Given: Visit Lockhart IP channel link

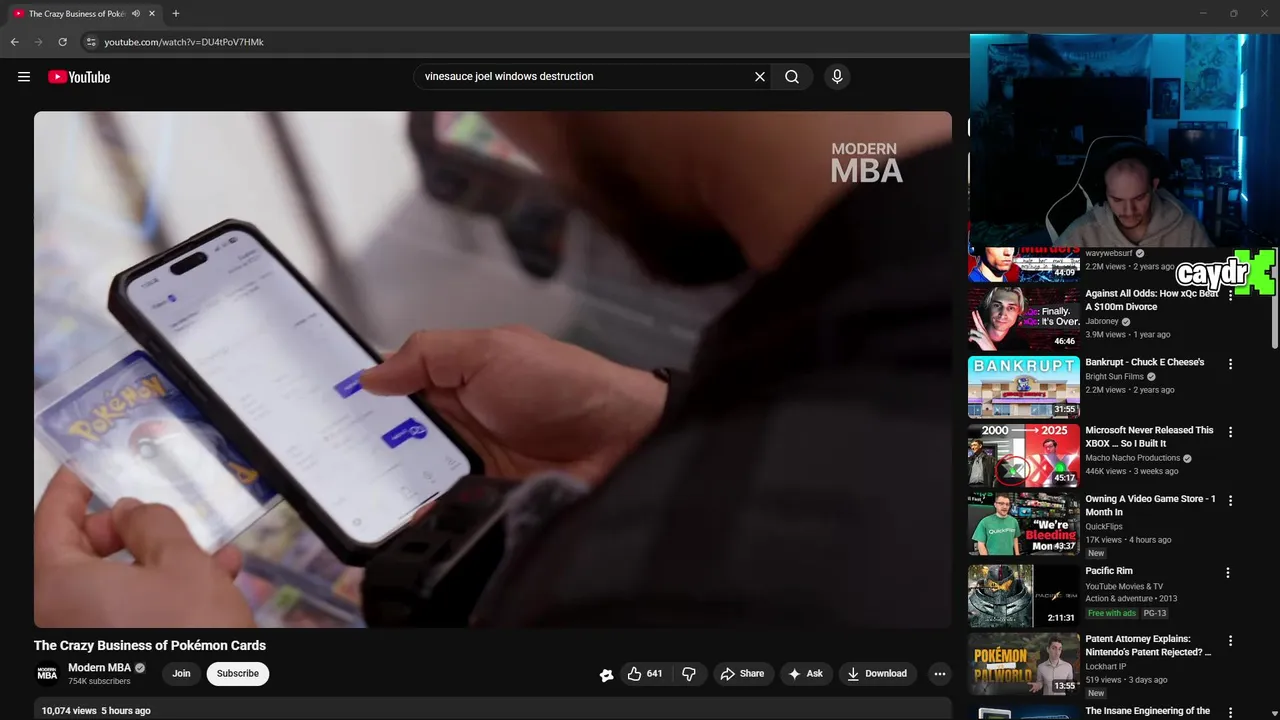Looking at the screenshot, I should [1106, 666].
